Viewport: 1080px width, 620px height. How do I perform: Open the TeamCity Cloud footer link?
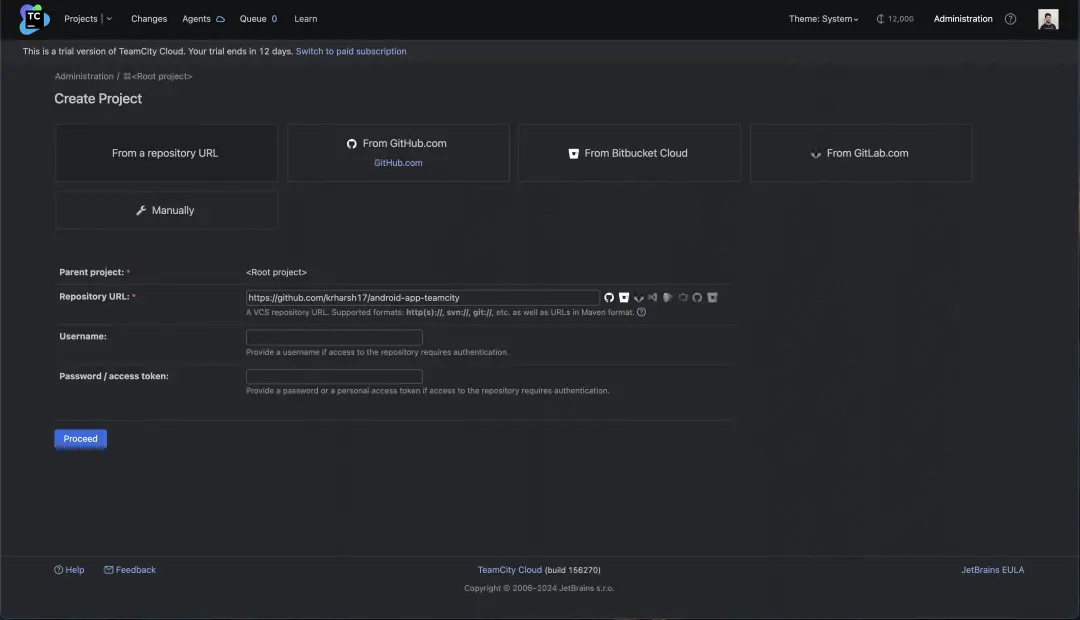[510, 570]
